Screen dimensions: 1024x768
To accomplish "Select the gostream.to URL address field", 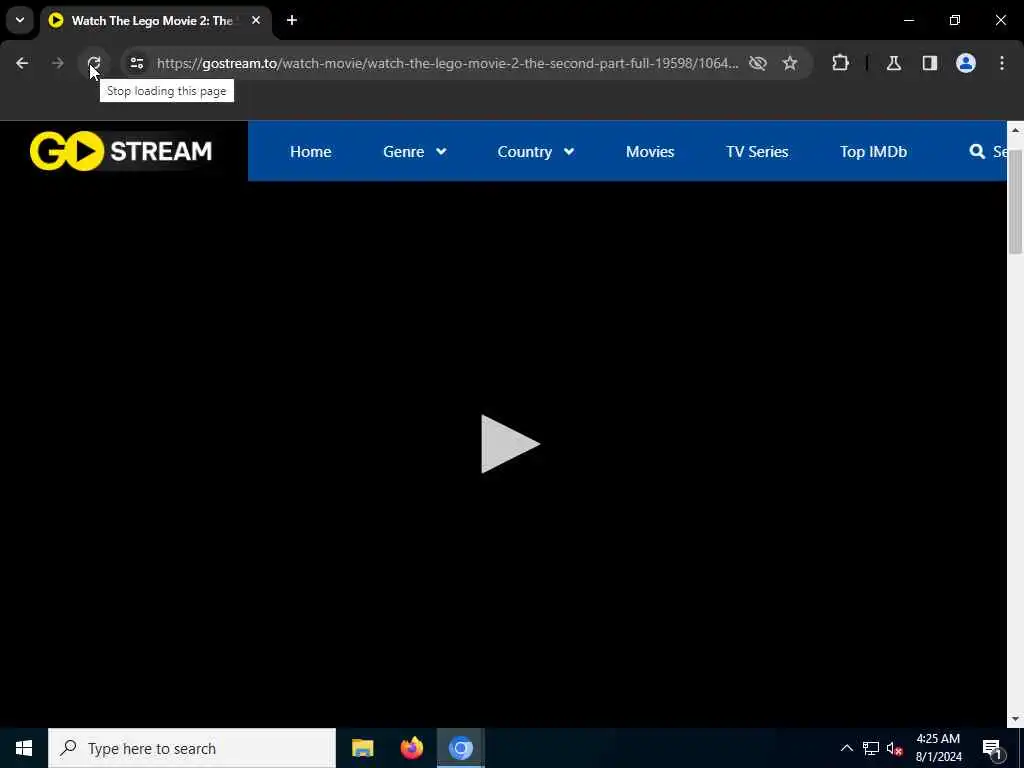I will 447,63.
